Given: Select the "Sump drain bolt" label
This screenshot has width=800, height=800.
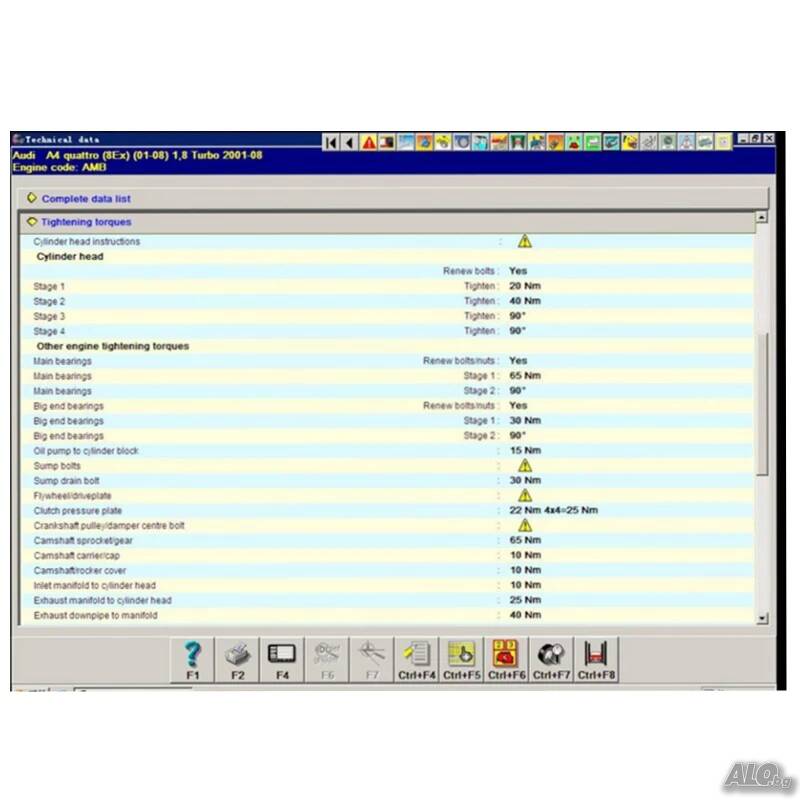Looking at the screenshot, I should pyautogui.click(x=66, y=481).
